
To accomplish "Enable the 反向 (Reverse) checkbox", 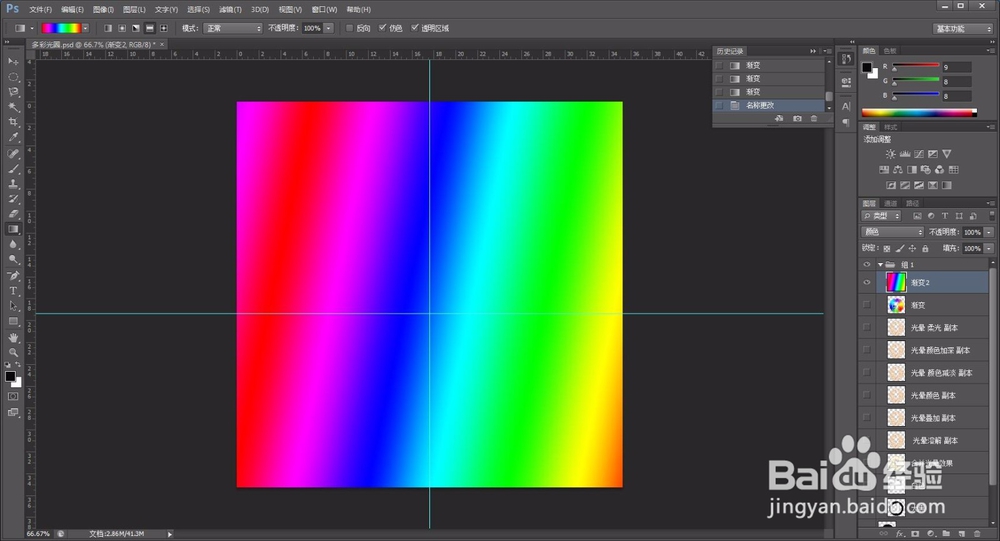I will [x=349, y=28].
